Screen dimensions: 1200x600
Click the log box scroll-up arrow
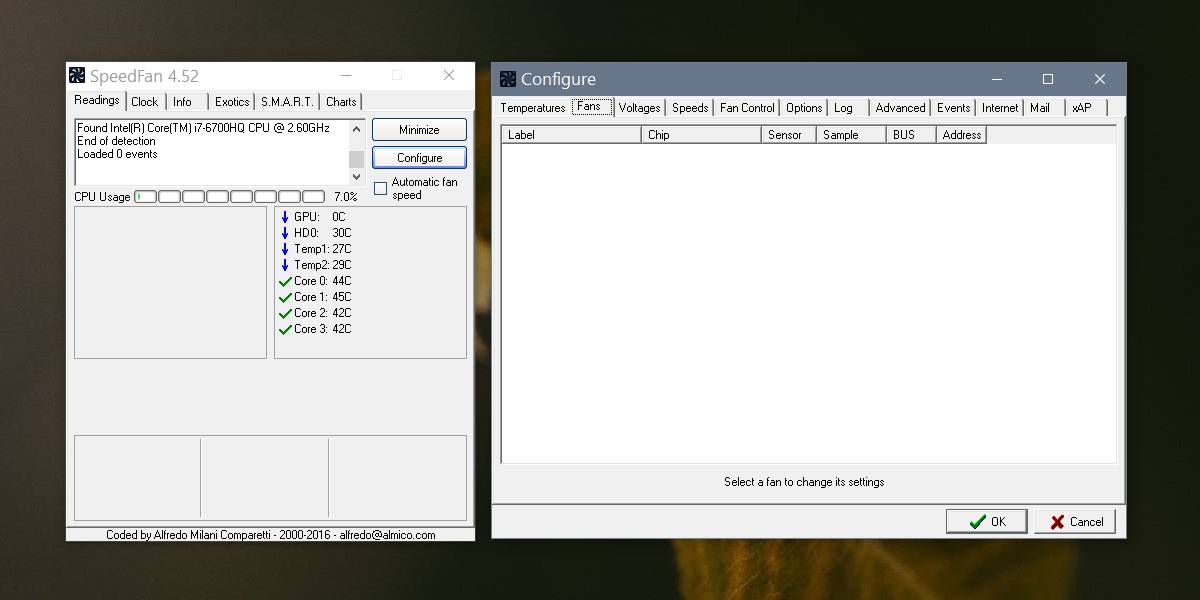click(x=357, y=129)
